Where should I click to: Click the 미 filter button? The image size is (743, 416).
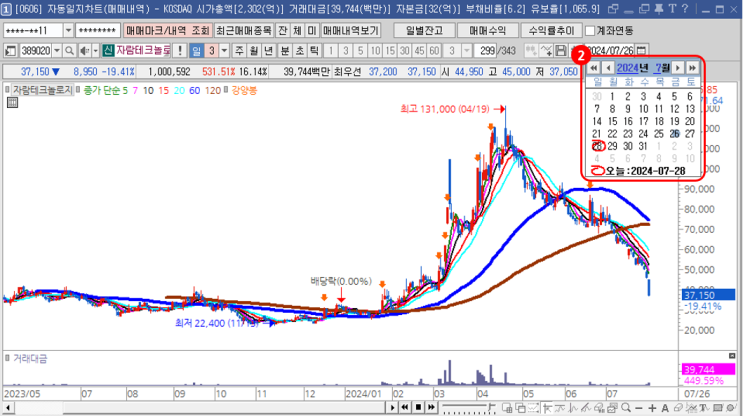(312, 30)
